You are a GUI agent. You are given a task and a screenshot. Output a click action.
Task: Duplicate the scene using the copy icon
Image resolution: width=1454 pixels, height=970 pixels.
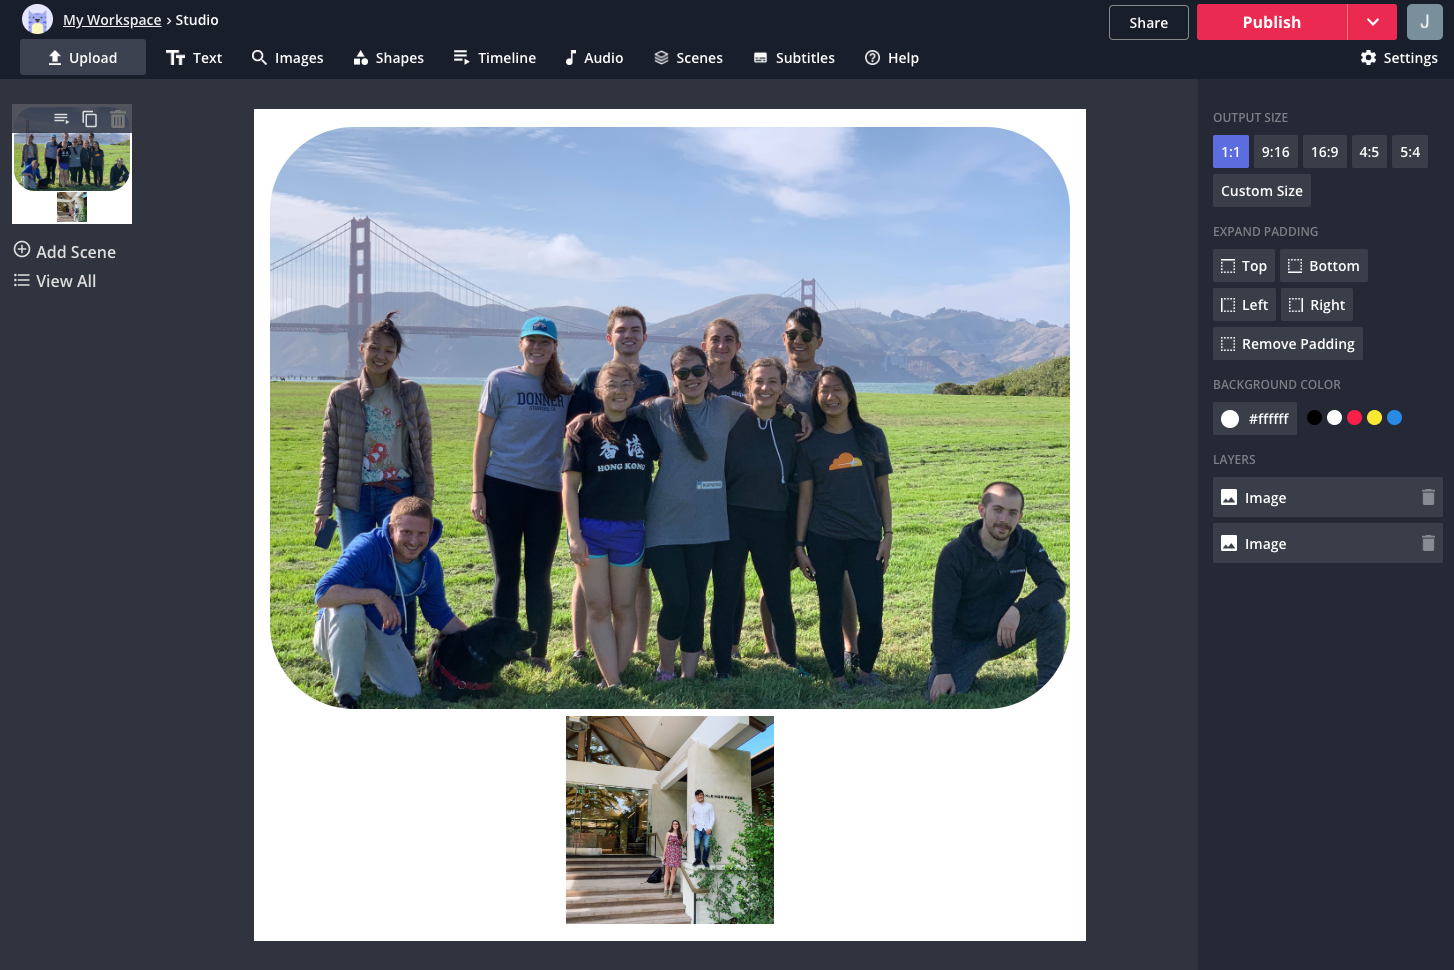coord(89,119)
